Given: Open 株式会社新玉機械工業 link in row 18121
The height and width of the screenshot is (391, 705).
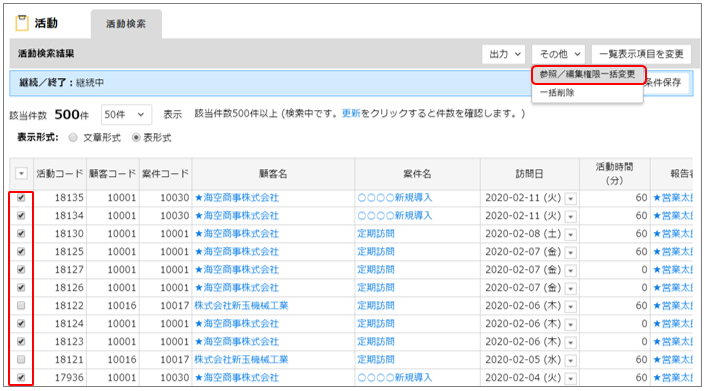Looking at the screenshot, I should tap(241, 360).
